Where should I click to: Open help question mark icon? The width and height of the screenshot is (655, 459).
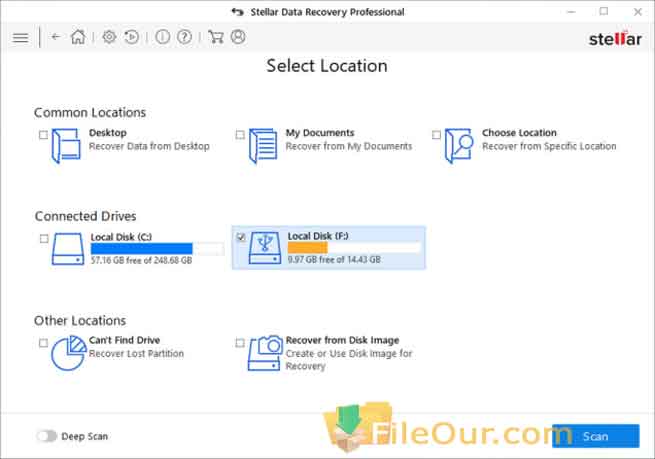(x=184, y=37)
